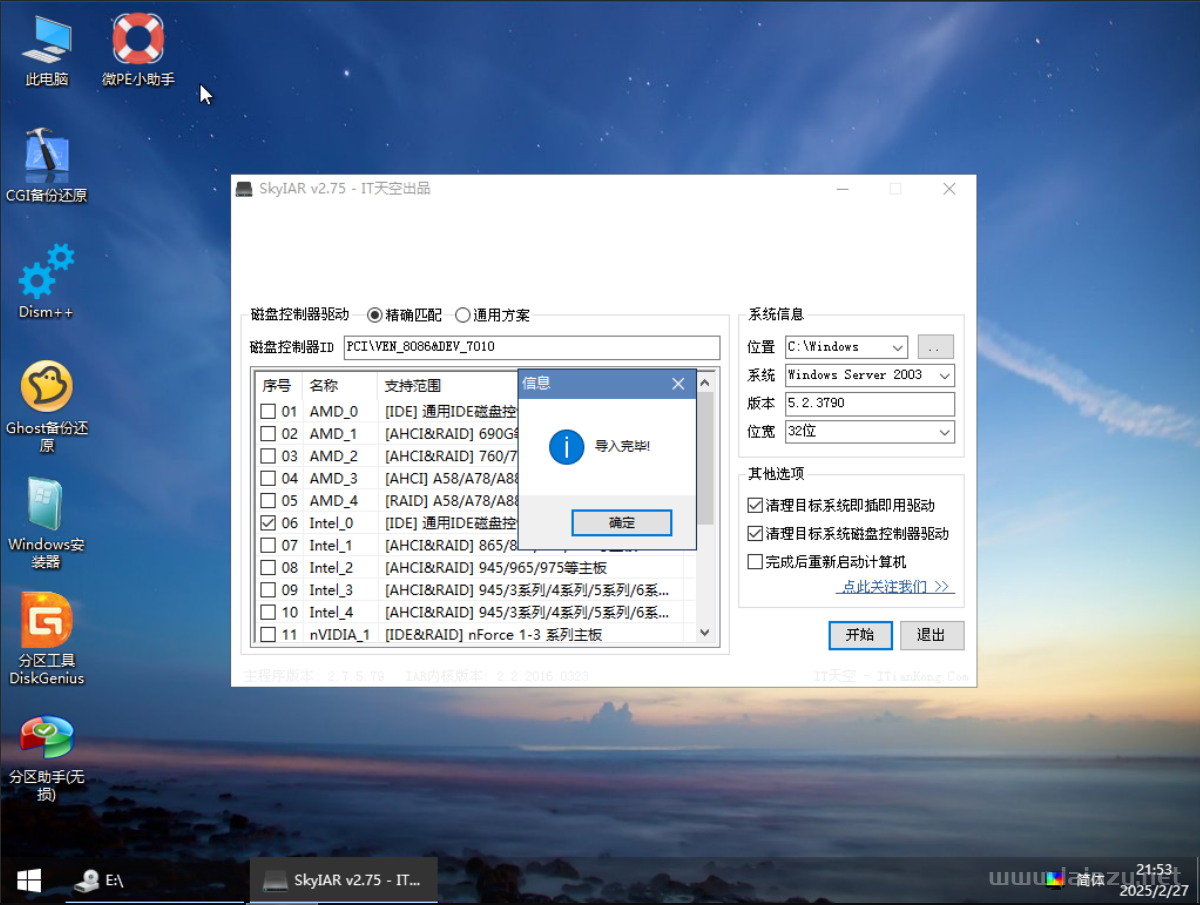Click the 支持范围 column header
Viewport: 1200px width, 905px height.
(x=446, y=385)
